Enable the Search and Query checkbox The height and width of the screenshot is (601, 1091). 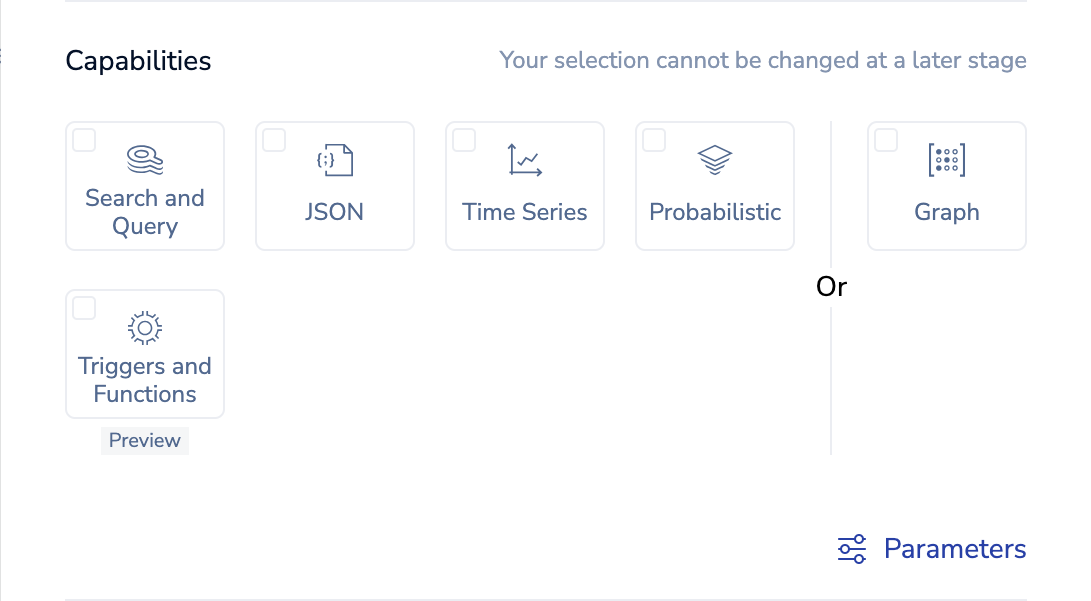point(85,141)
